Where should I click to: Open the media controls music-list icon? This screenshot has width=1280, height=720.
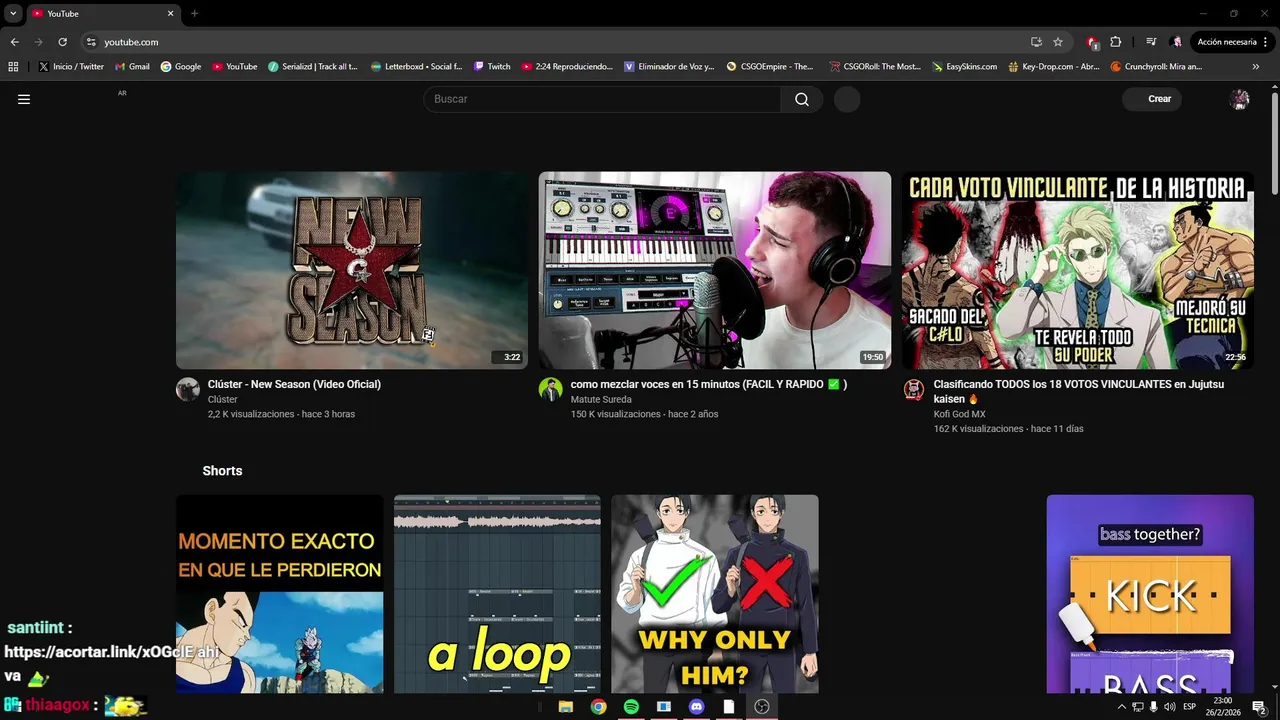tap(1151, 42)
